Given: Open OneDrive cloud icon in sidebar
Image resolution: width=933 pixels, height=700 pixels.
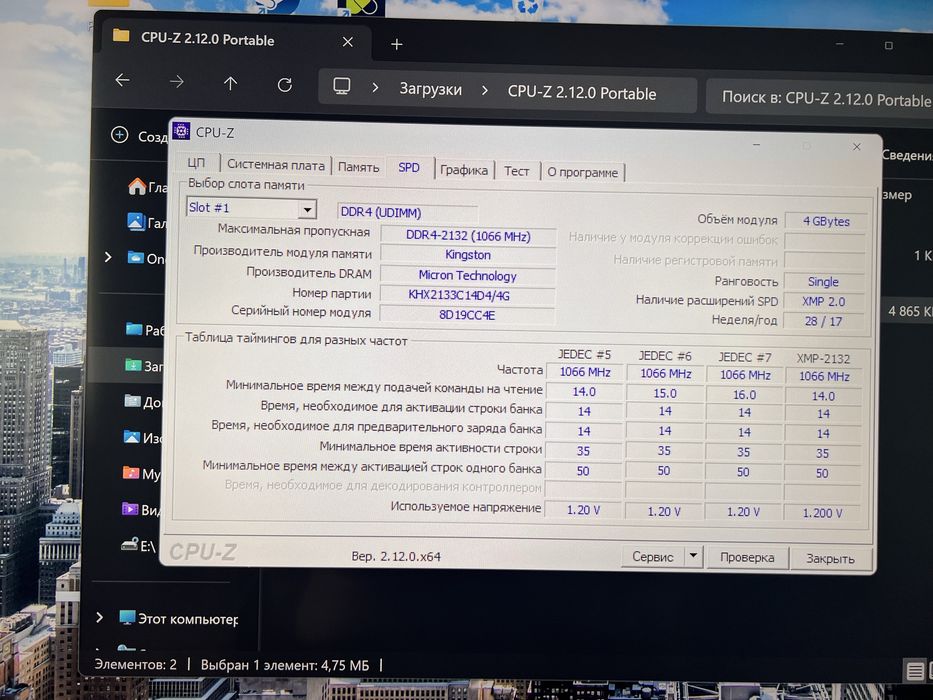Looking at the screenshot, I should [x=136, y=258].
